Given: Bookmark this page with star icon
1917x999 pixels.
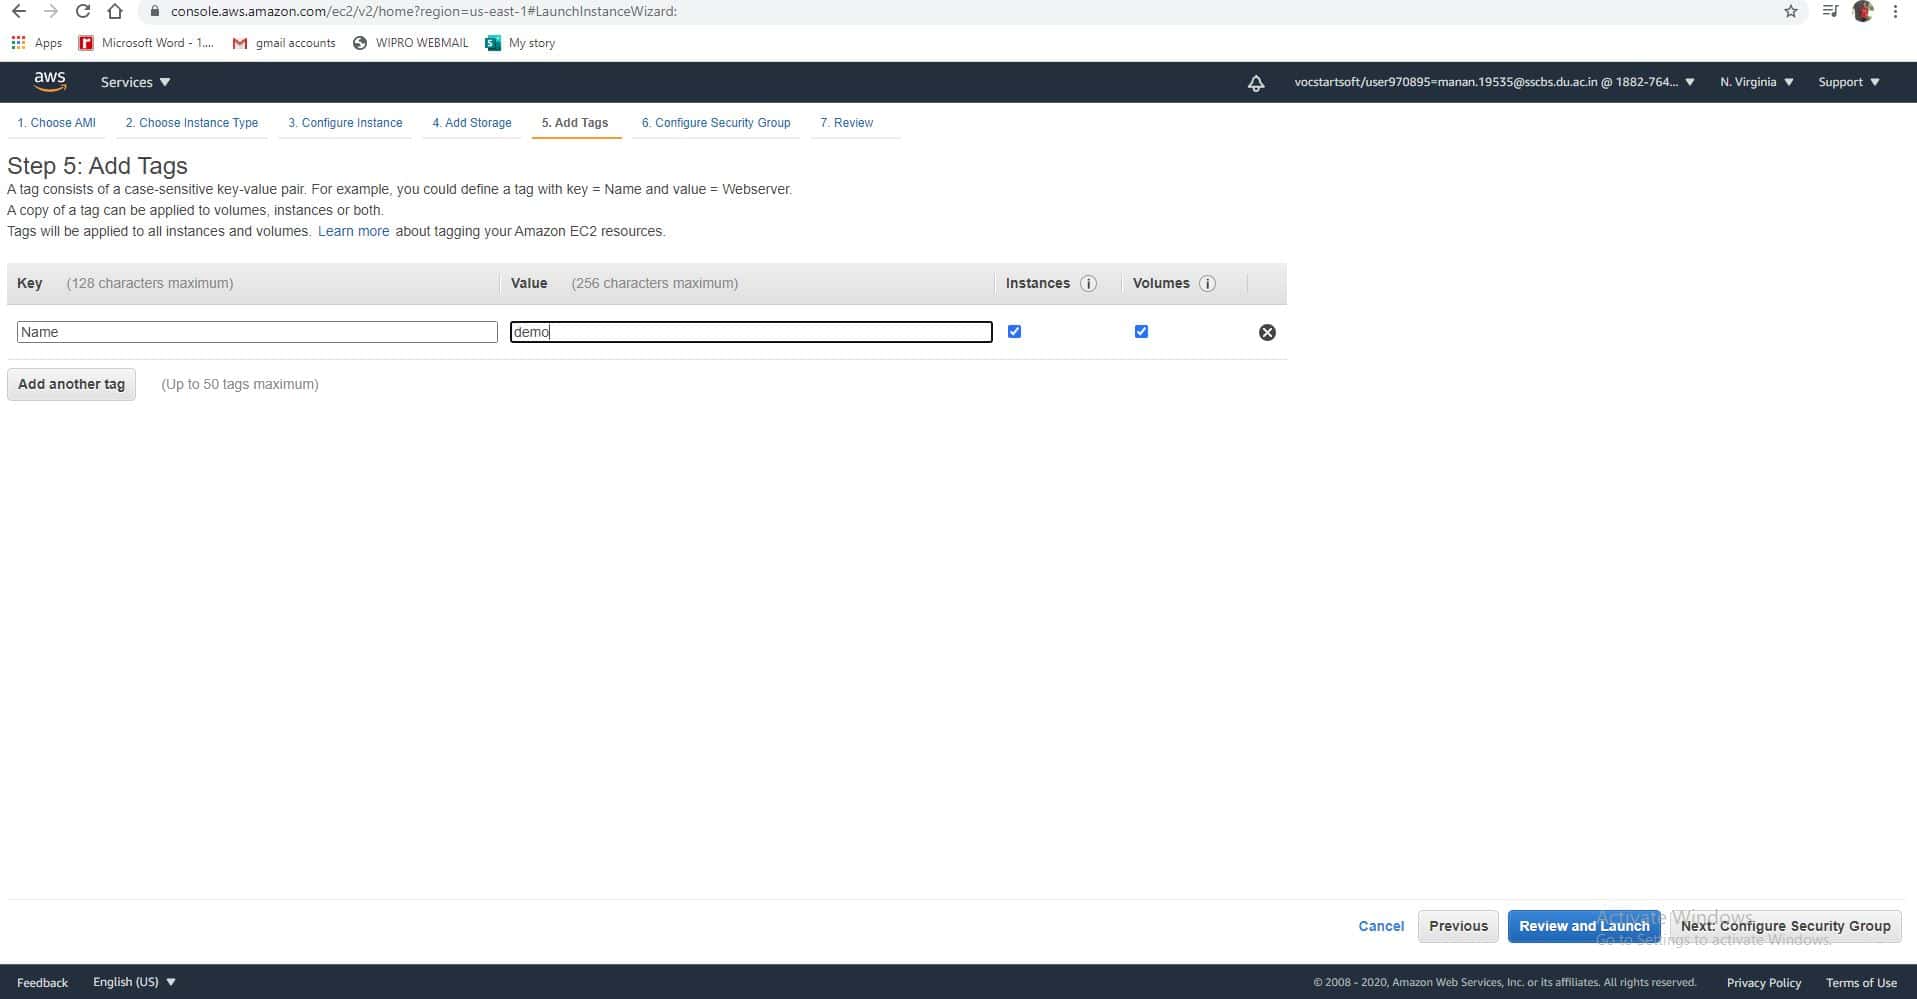Looking at the screenshot, I should [1790, 11].
